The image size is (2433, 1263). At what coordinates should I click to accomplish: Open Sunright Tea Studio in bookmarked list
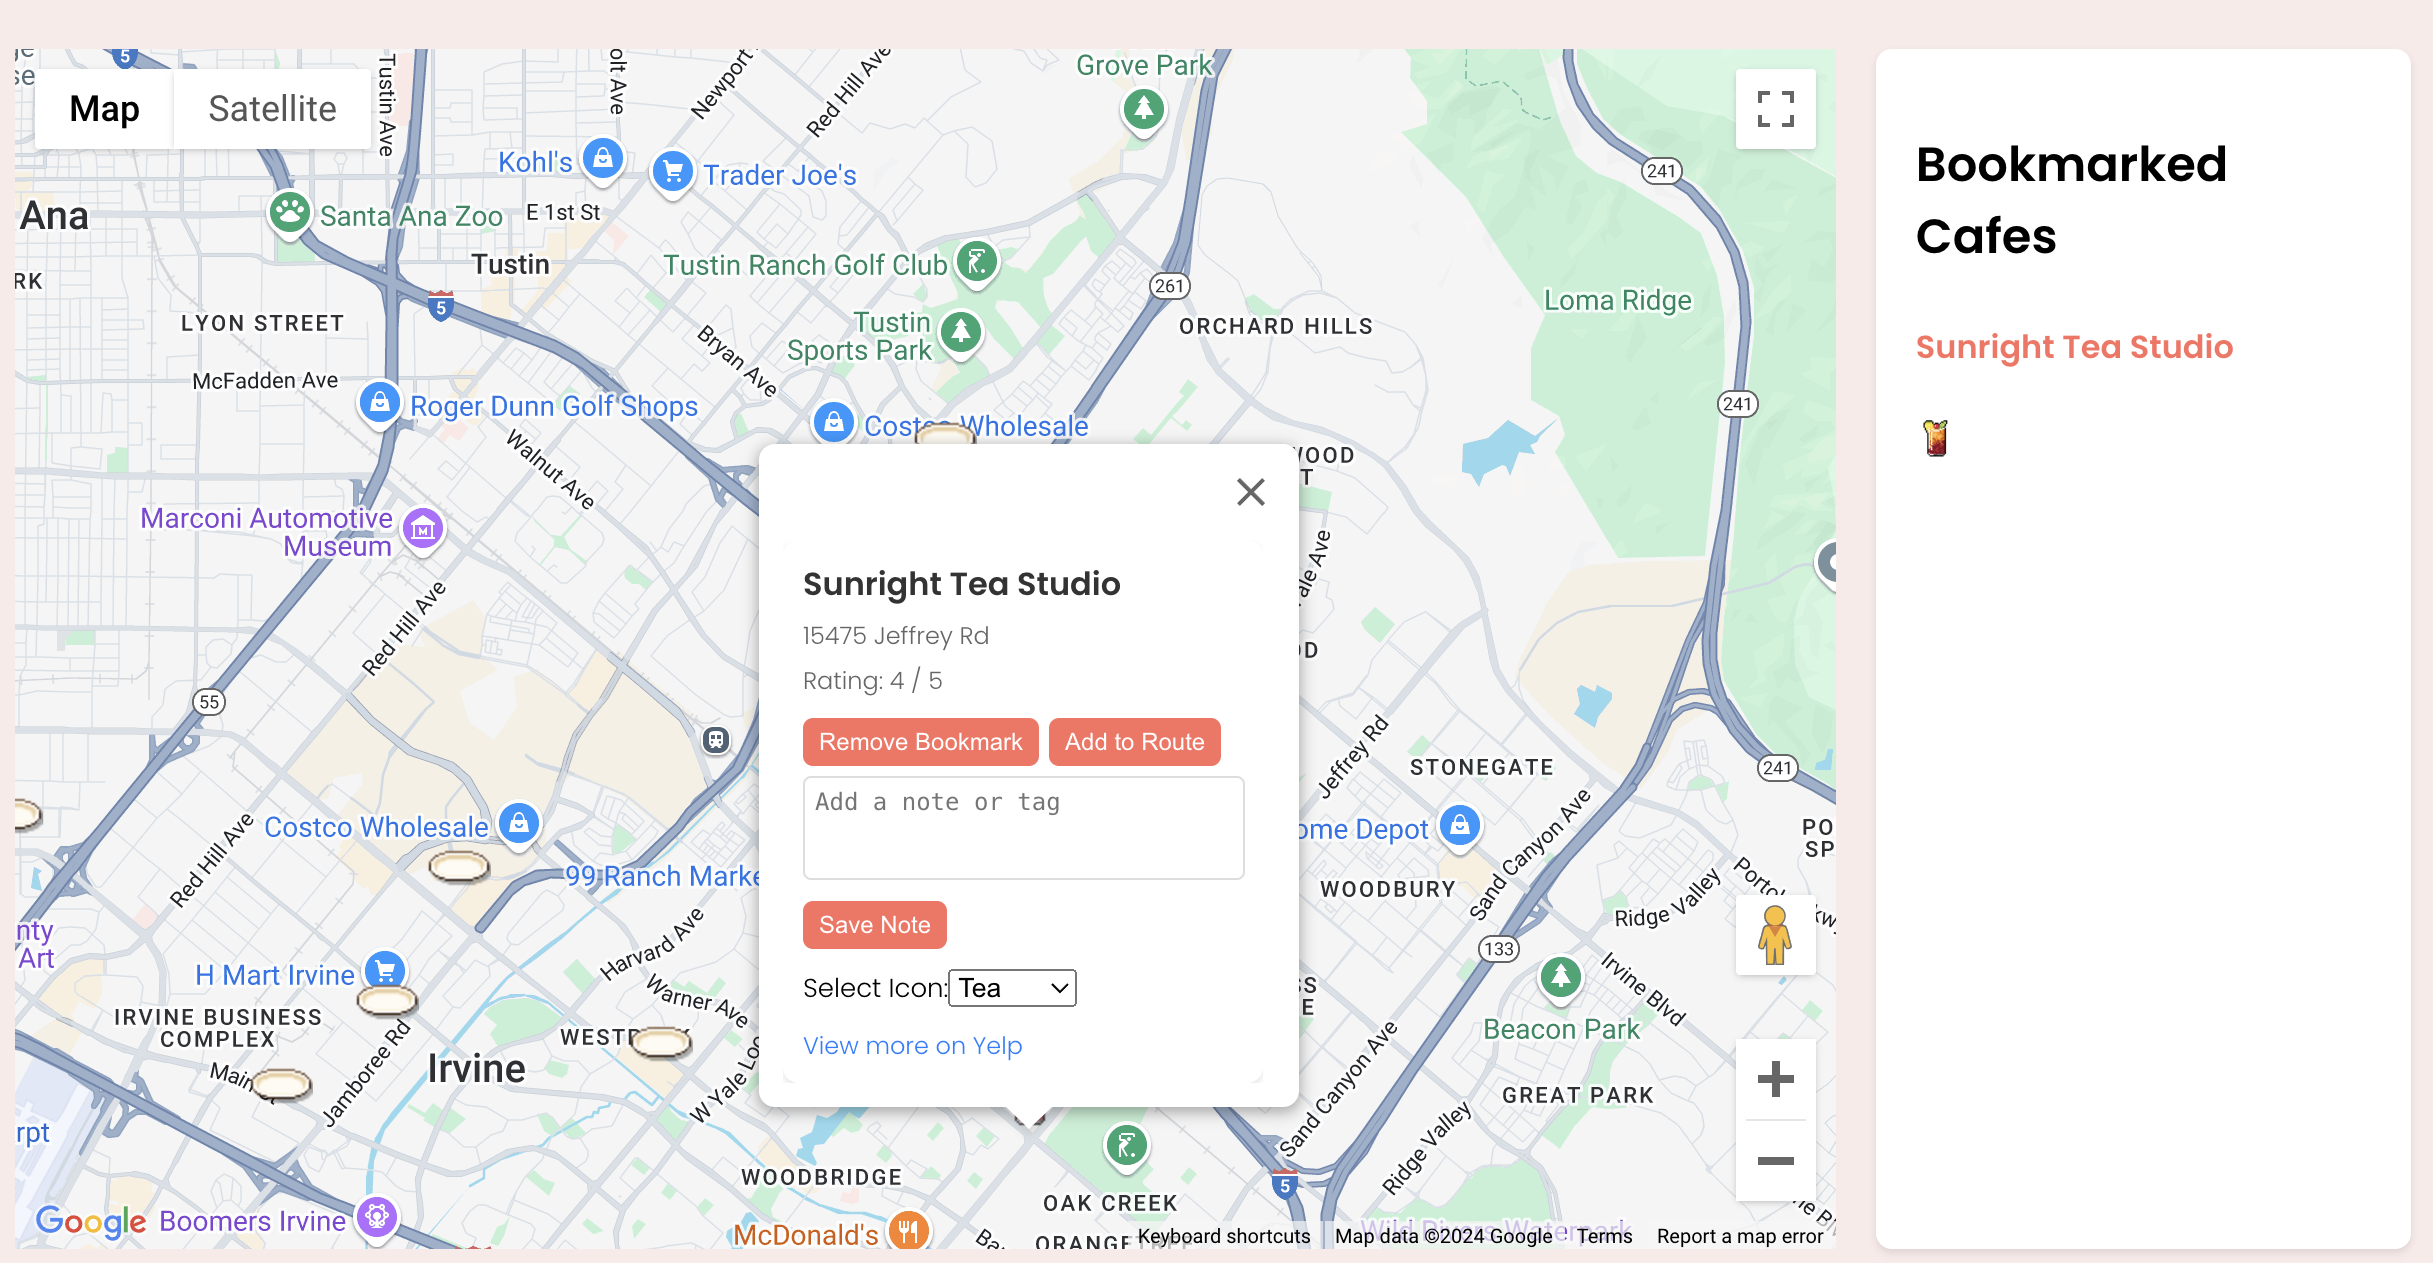point(2073,347)
